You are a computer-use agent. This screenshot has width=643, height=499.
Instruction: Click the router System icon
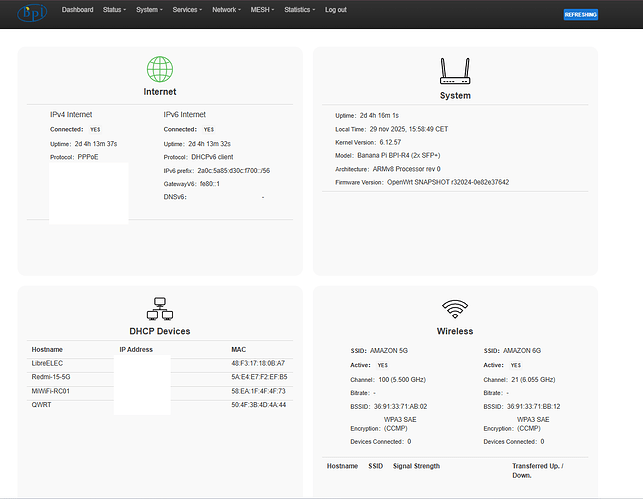[x=455, y=71]
